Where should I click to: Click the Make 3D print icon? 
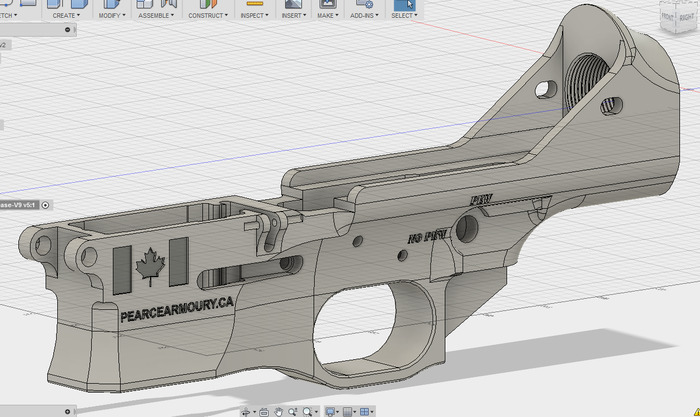(x=327, y=4)
